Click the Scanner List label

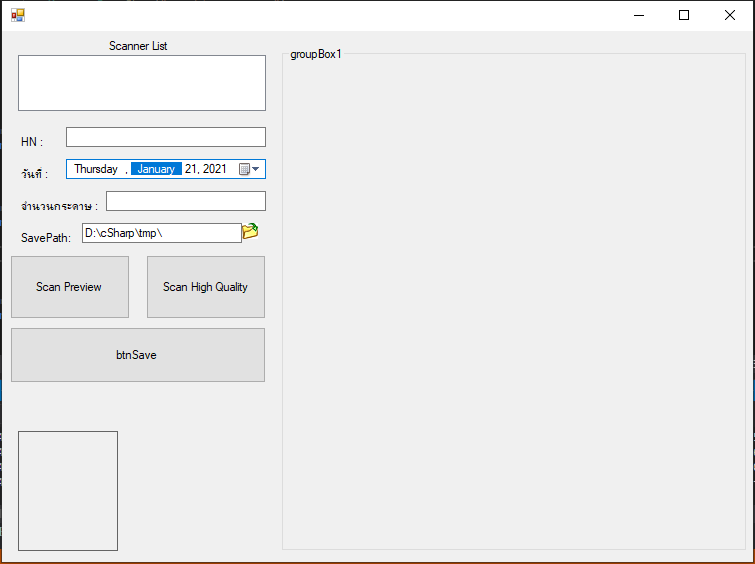[x=138, y=46]
